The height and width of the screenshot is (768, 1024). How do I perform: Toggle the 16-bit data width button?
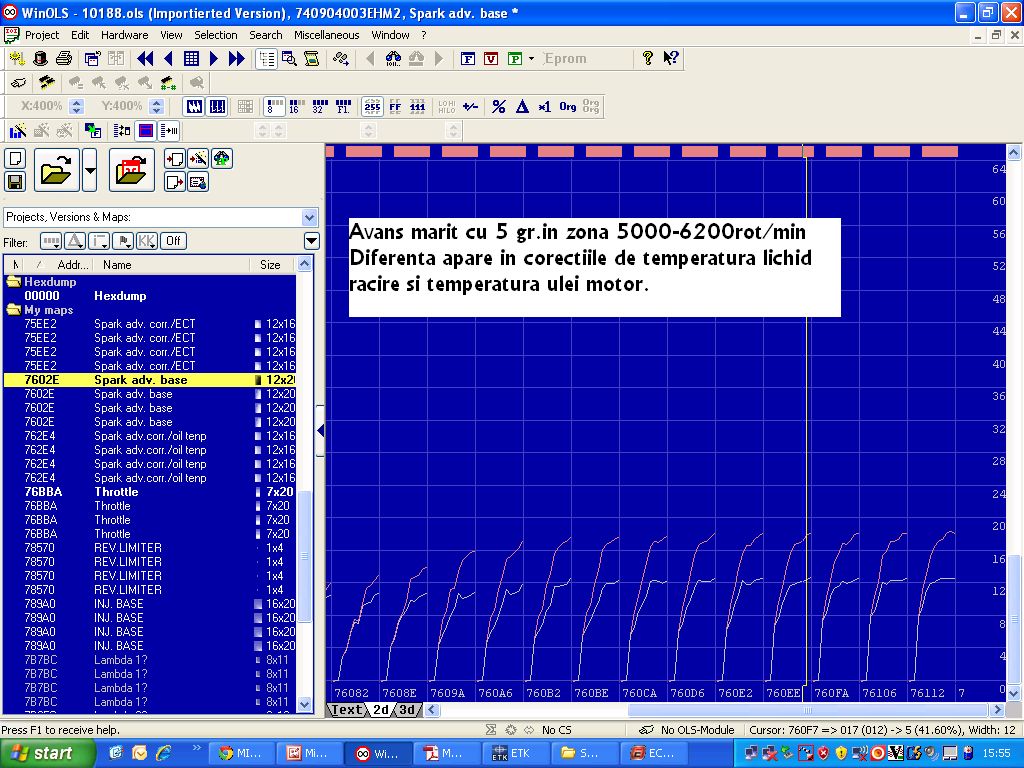click(294, 107)
